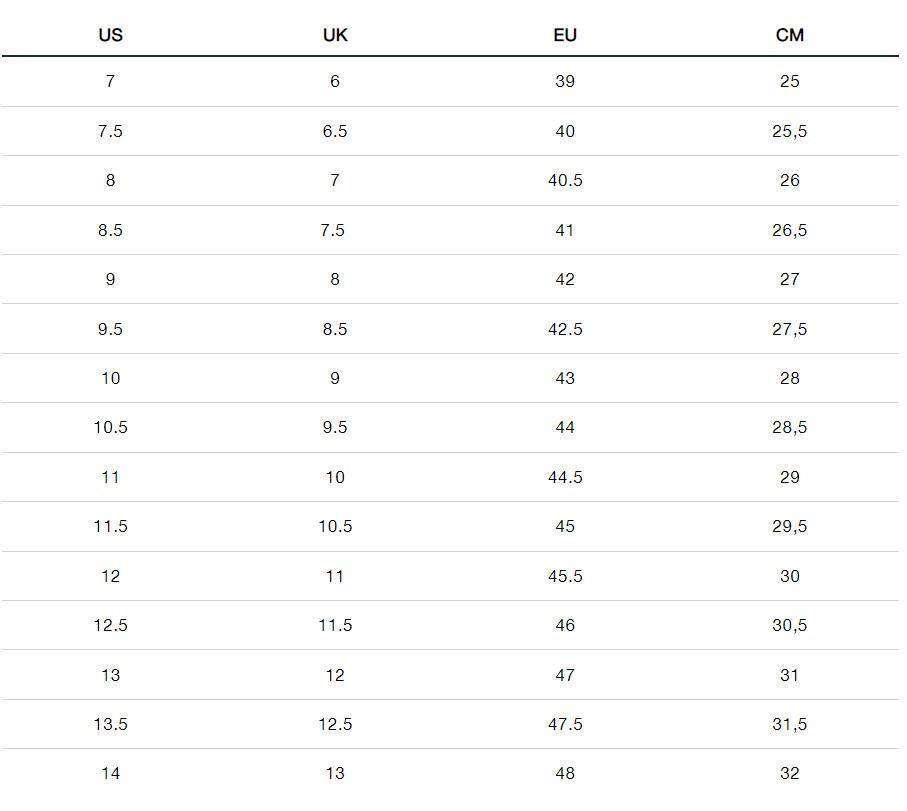Select UK size 8.5 cell
This screenshot has height=811, width=907.
coord(335,329)
